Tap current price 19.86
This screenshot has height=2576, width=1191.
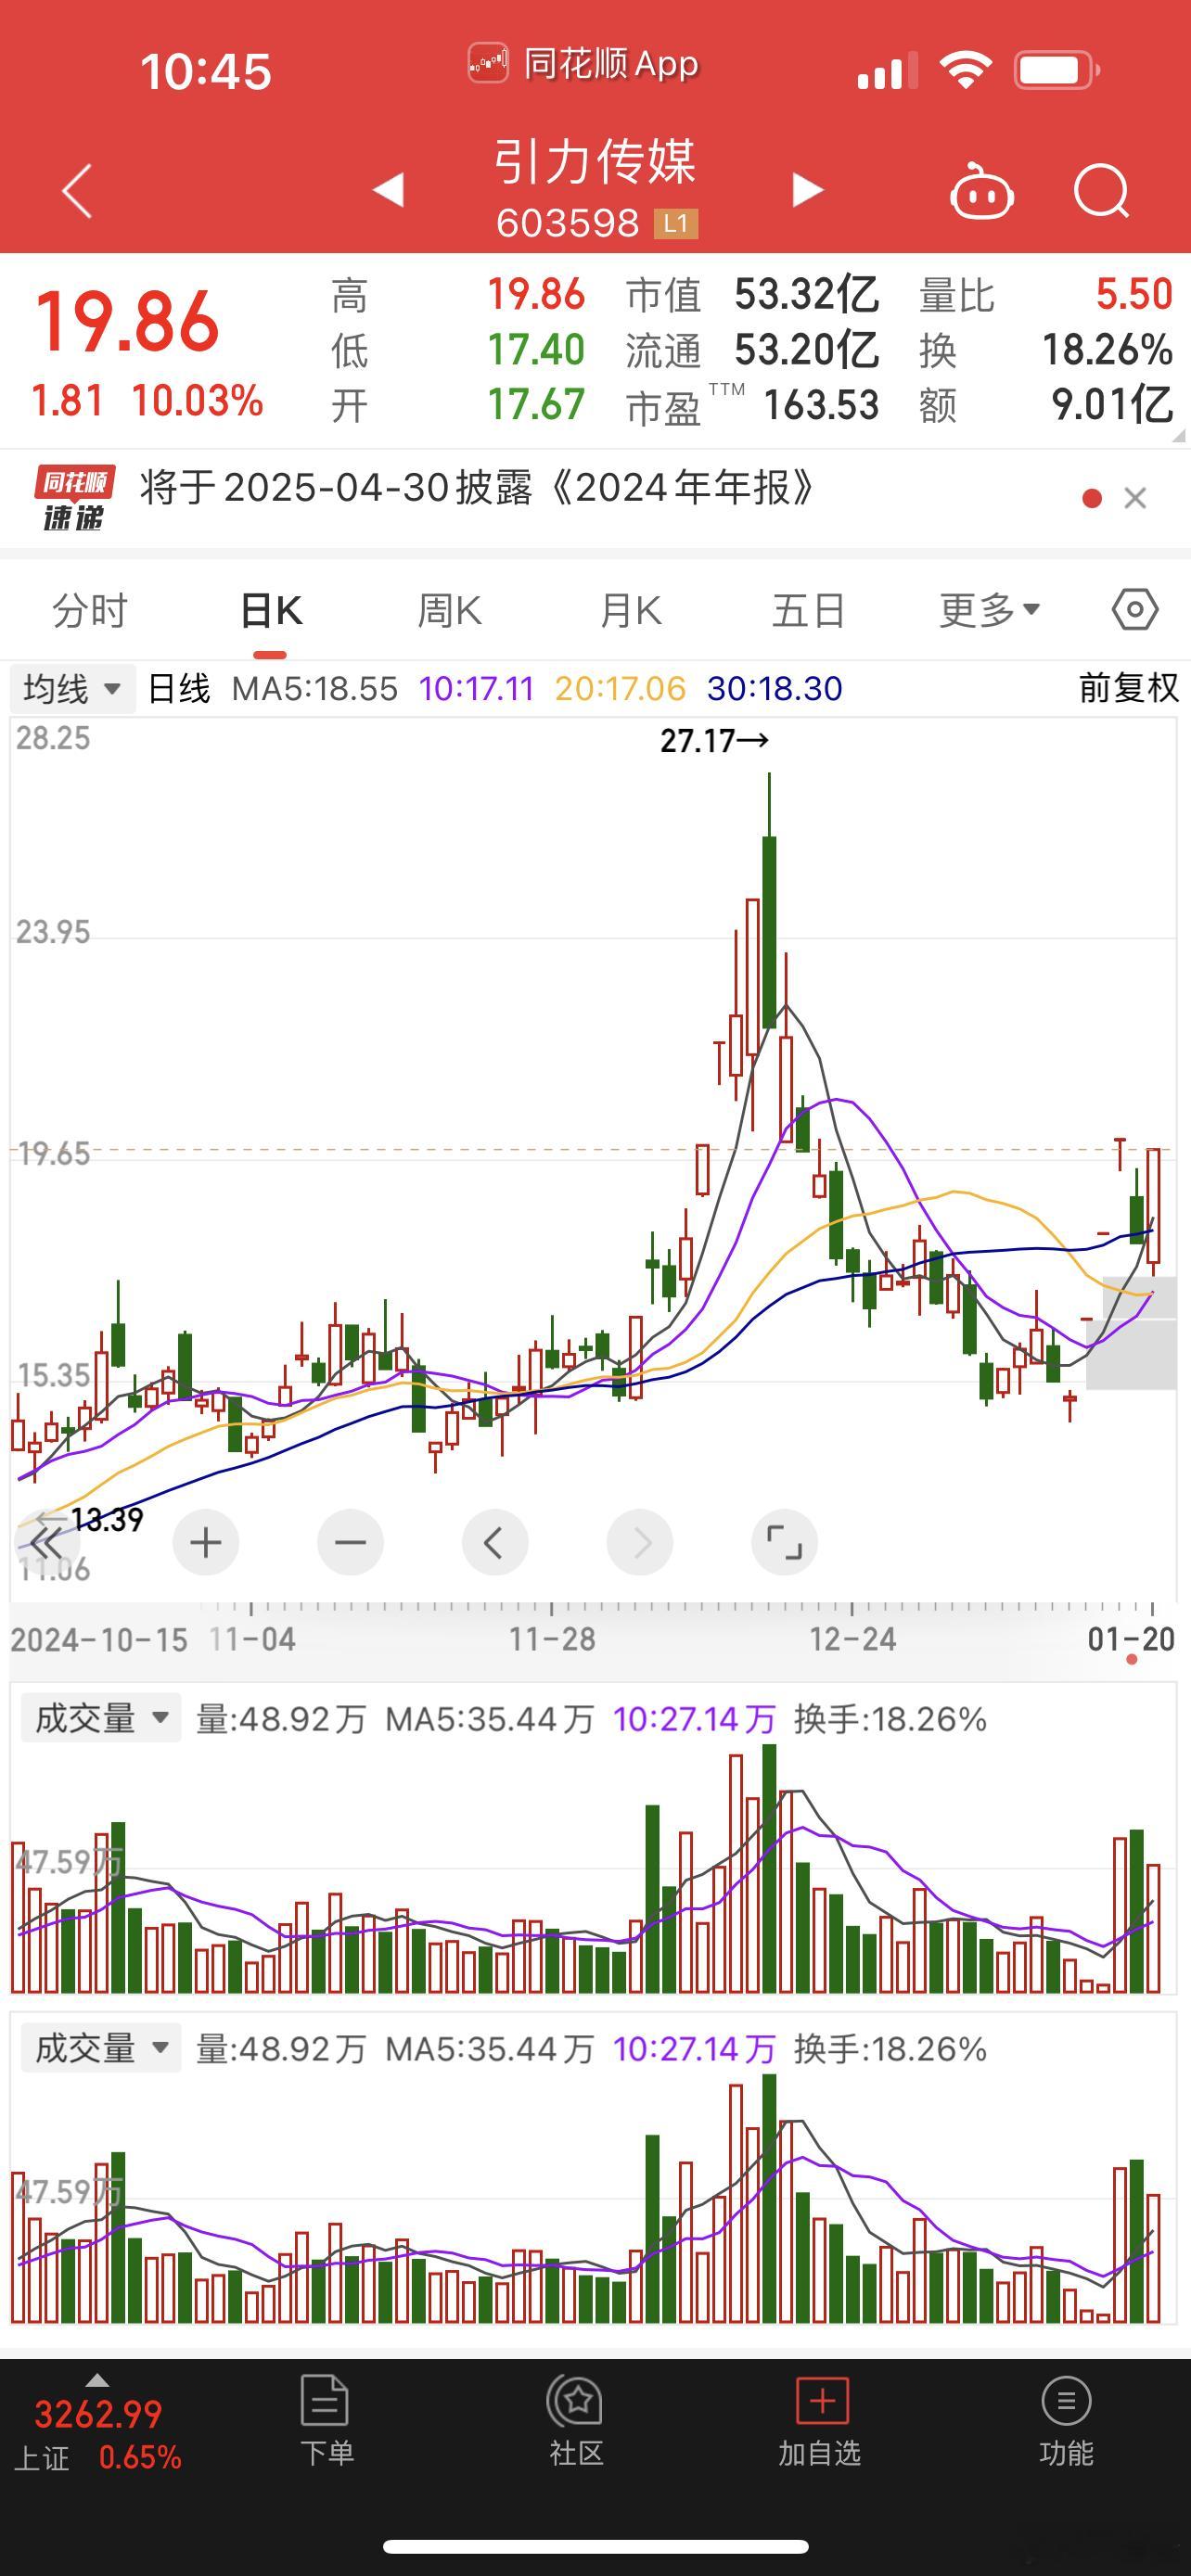(x=127, y=322)
